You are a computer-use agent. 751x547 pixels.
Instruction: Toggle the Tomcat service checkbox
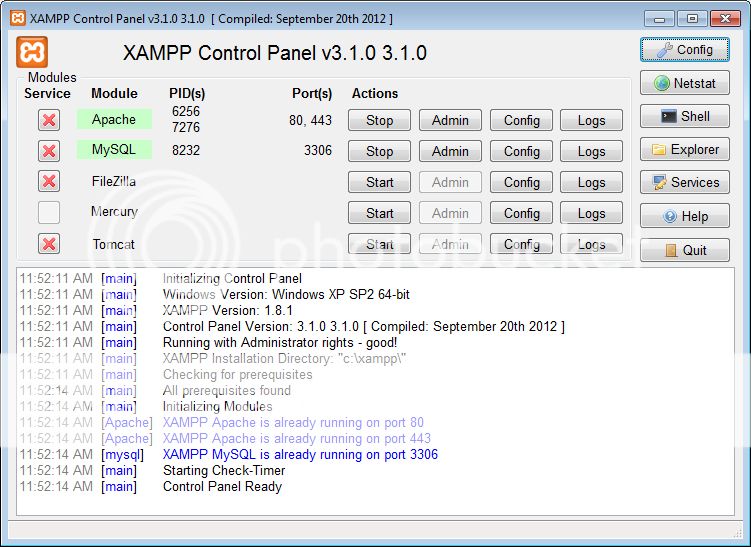[x=49, y=244]
